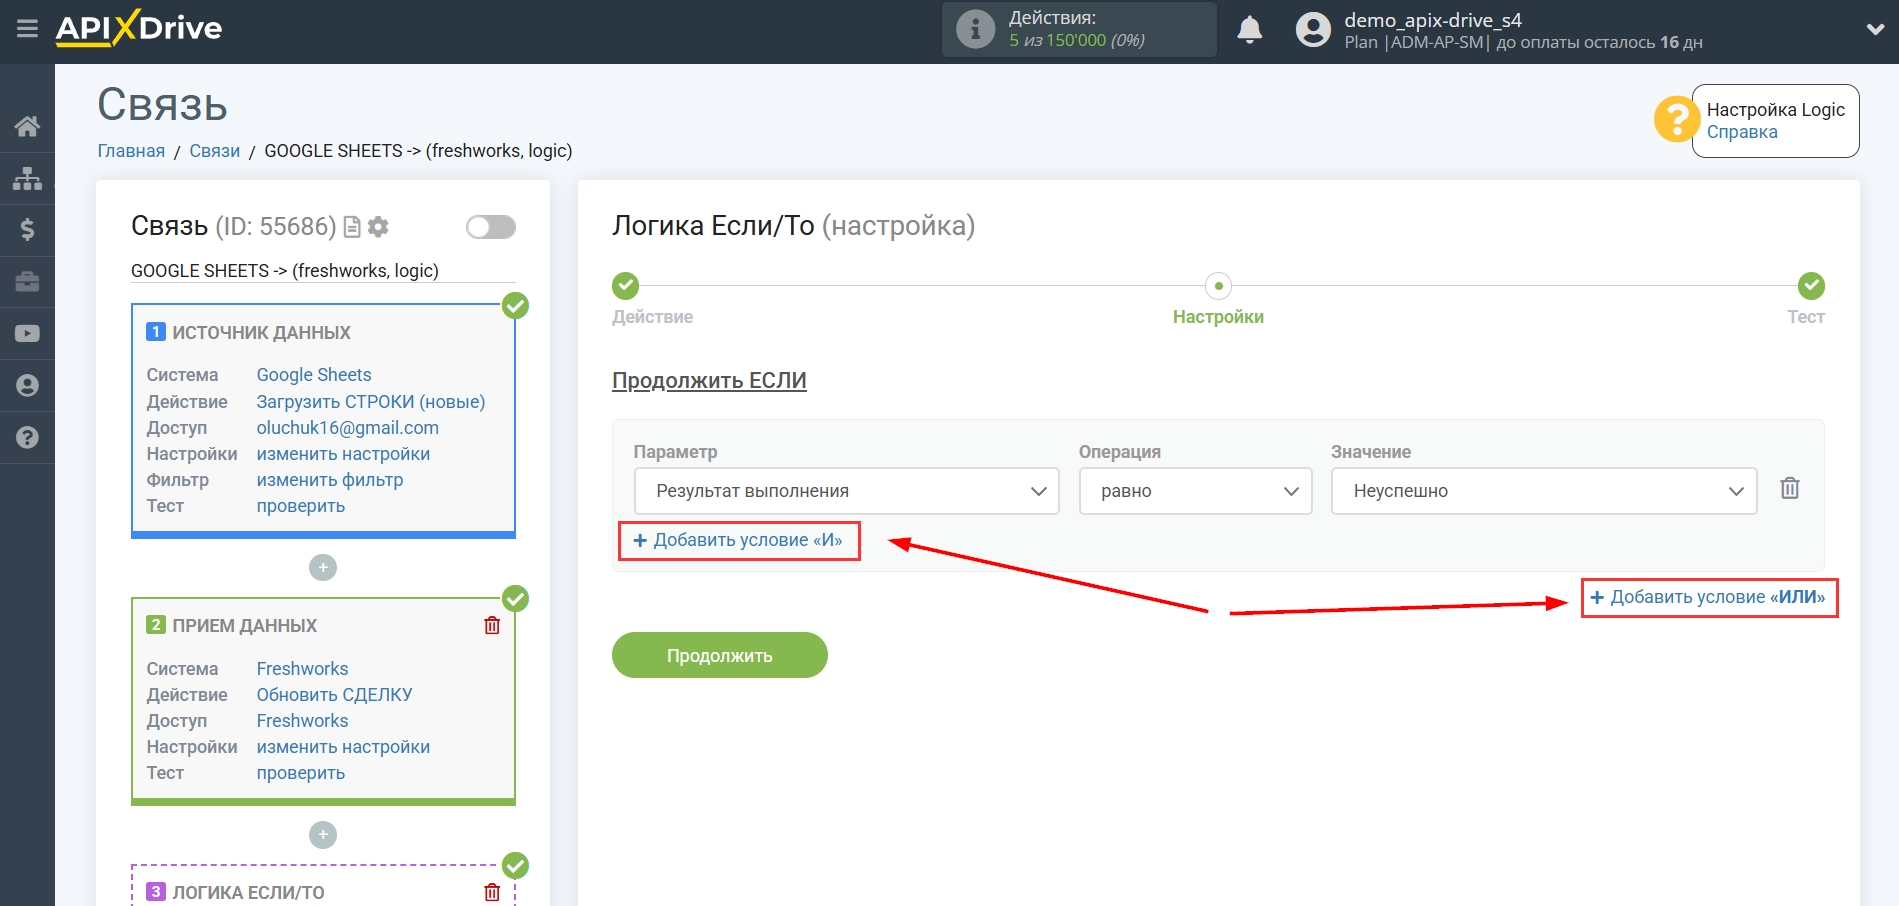Open the YouTube video icon in the sidebar
This screenshot has width=1899, height=906.
pyautogui.click(x=27, y=334)
